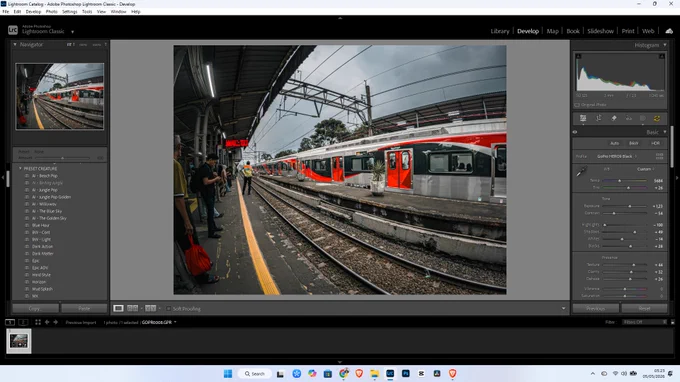The width and height of the screenshot is (680, 382).
Task: Collapse the Basic panel
Action: coord(665,132)
